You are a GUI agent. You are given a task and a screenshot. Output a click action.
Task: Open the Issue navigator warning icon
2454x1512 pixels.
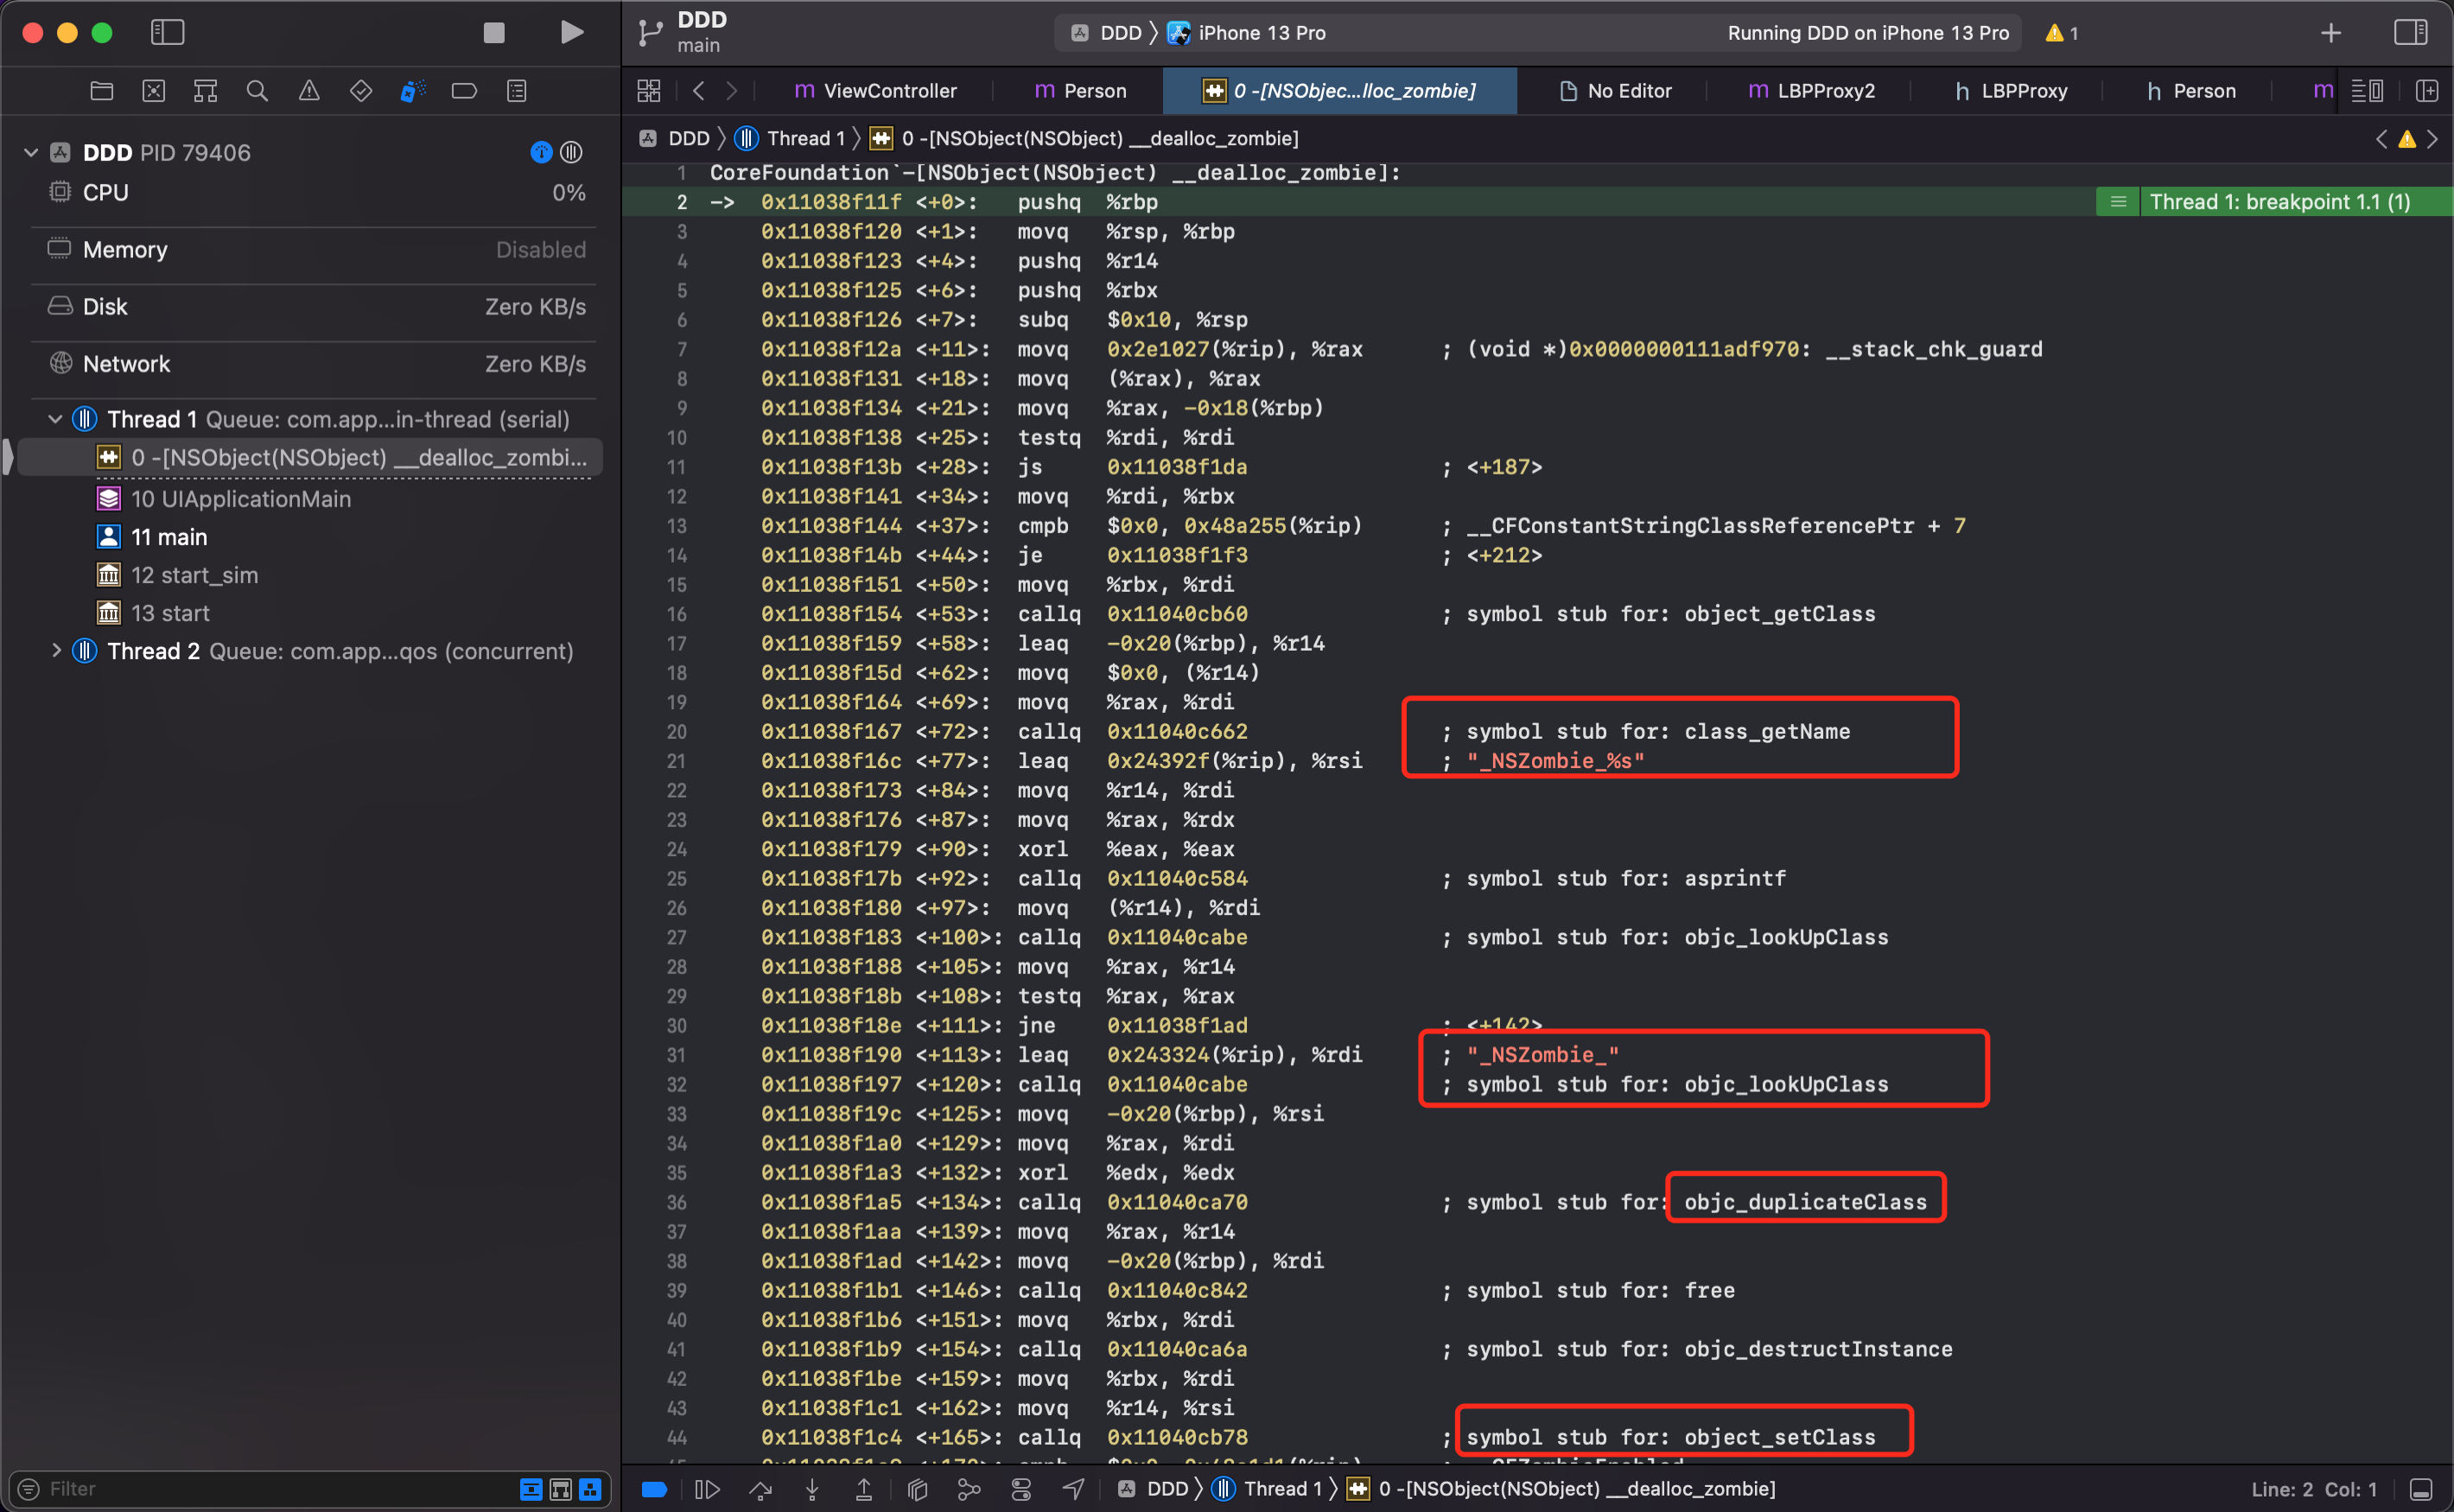(309, 91)
